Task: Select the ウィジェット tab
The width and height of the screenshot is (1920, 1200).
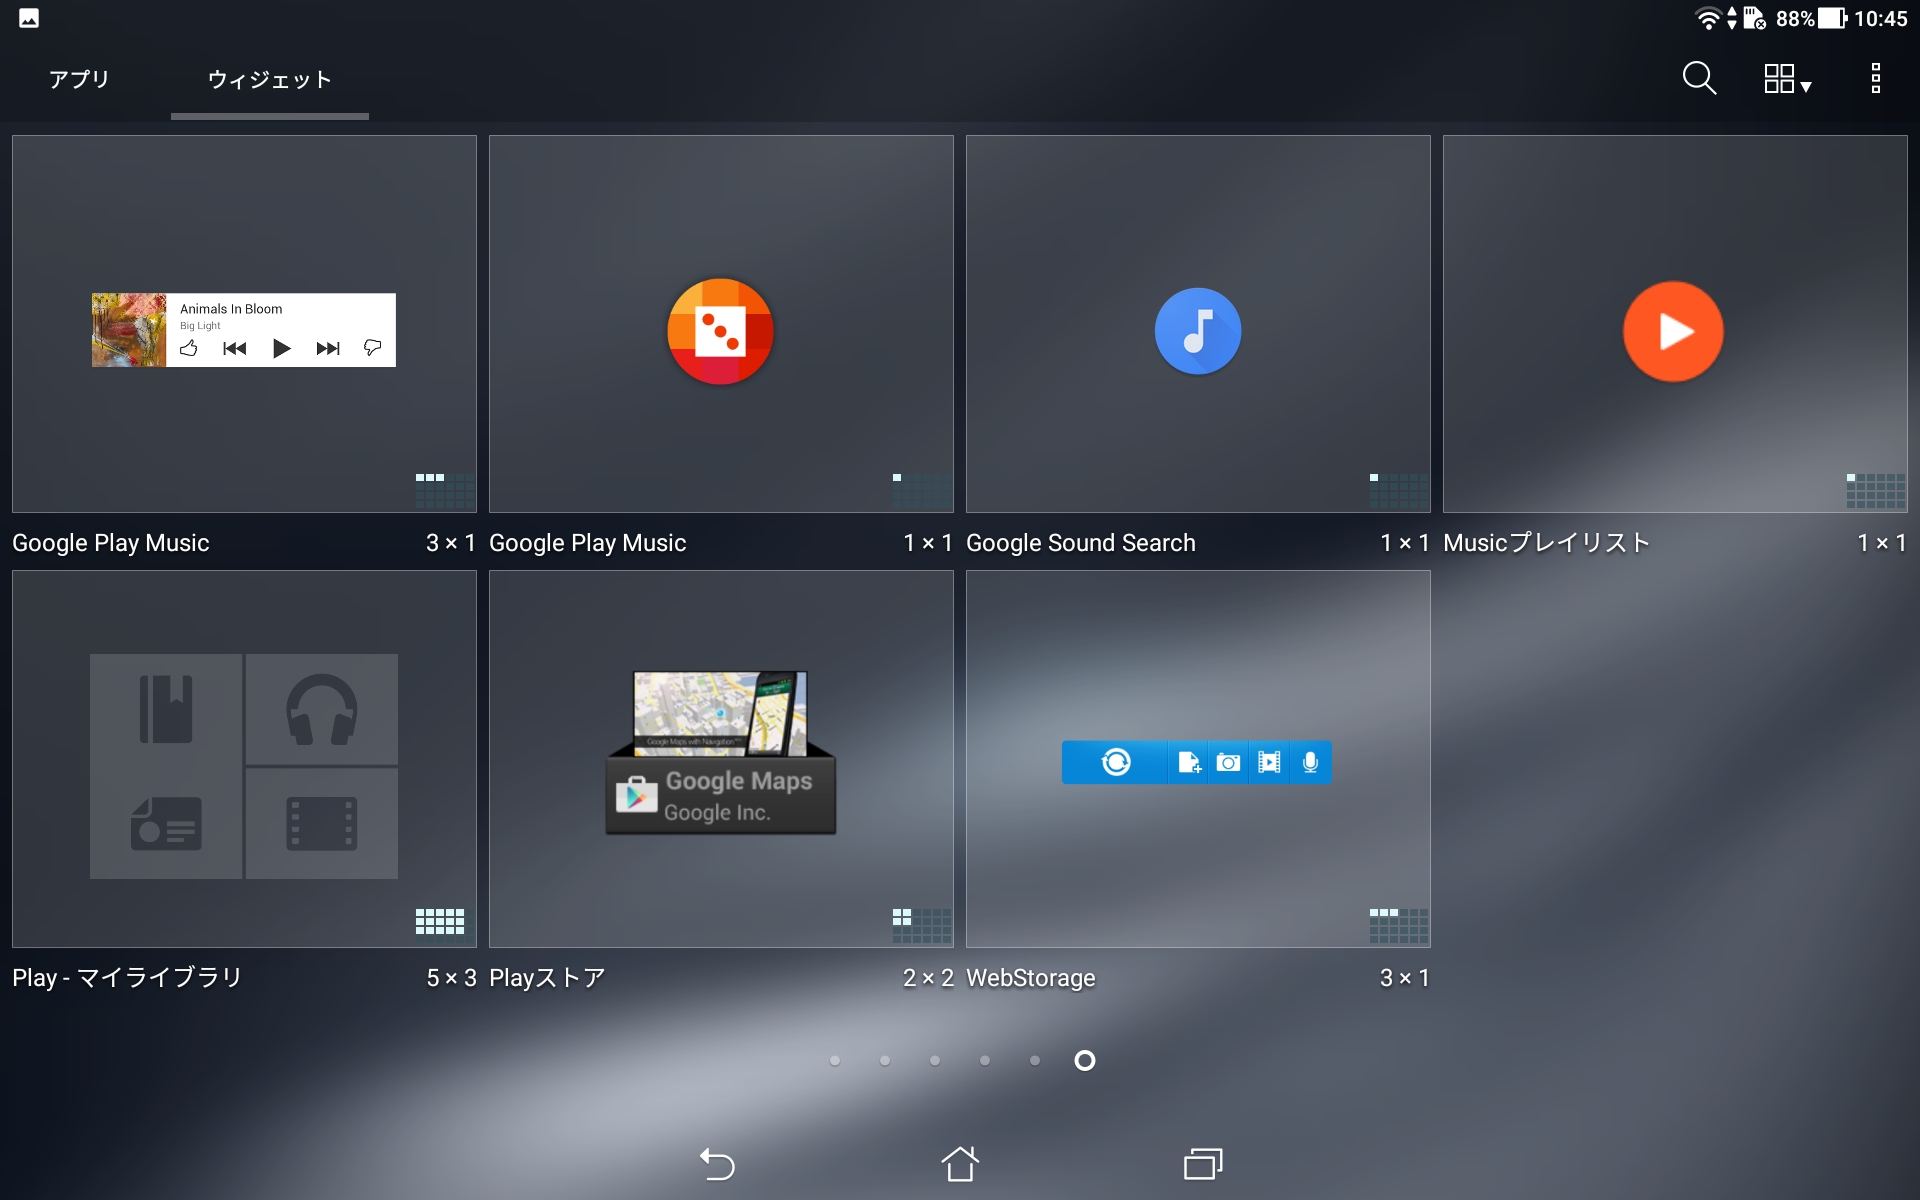Action: click(x=269, y=79)
